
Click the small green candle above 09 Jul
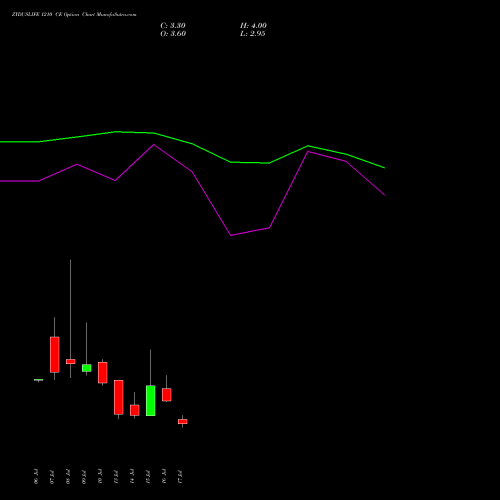(87, 368)
